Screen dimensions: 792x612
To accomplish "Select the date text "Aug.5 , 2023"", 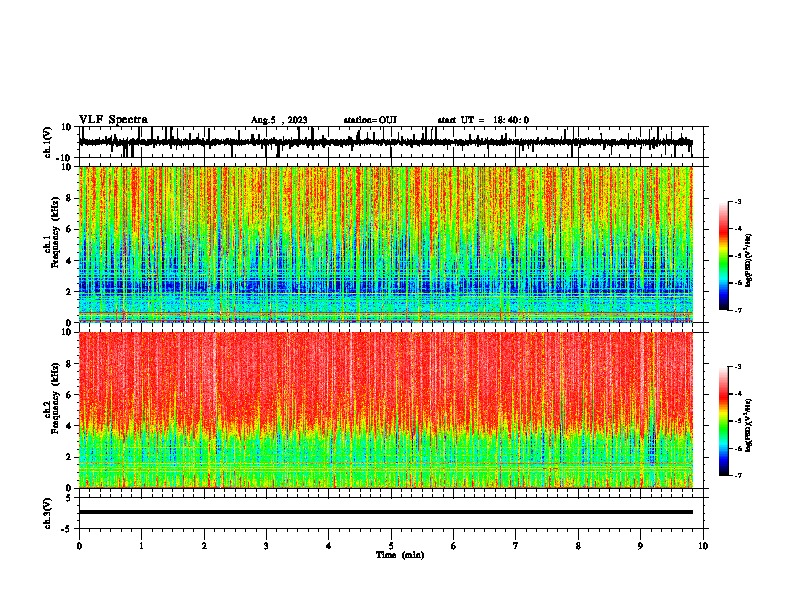I will 279,120.
